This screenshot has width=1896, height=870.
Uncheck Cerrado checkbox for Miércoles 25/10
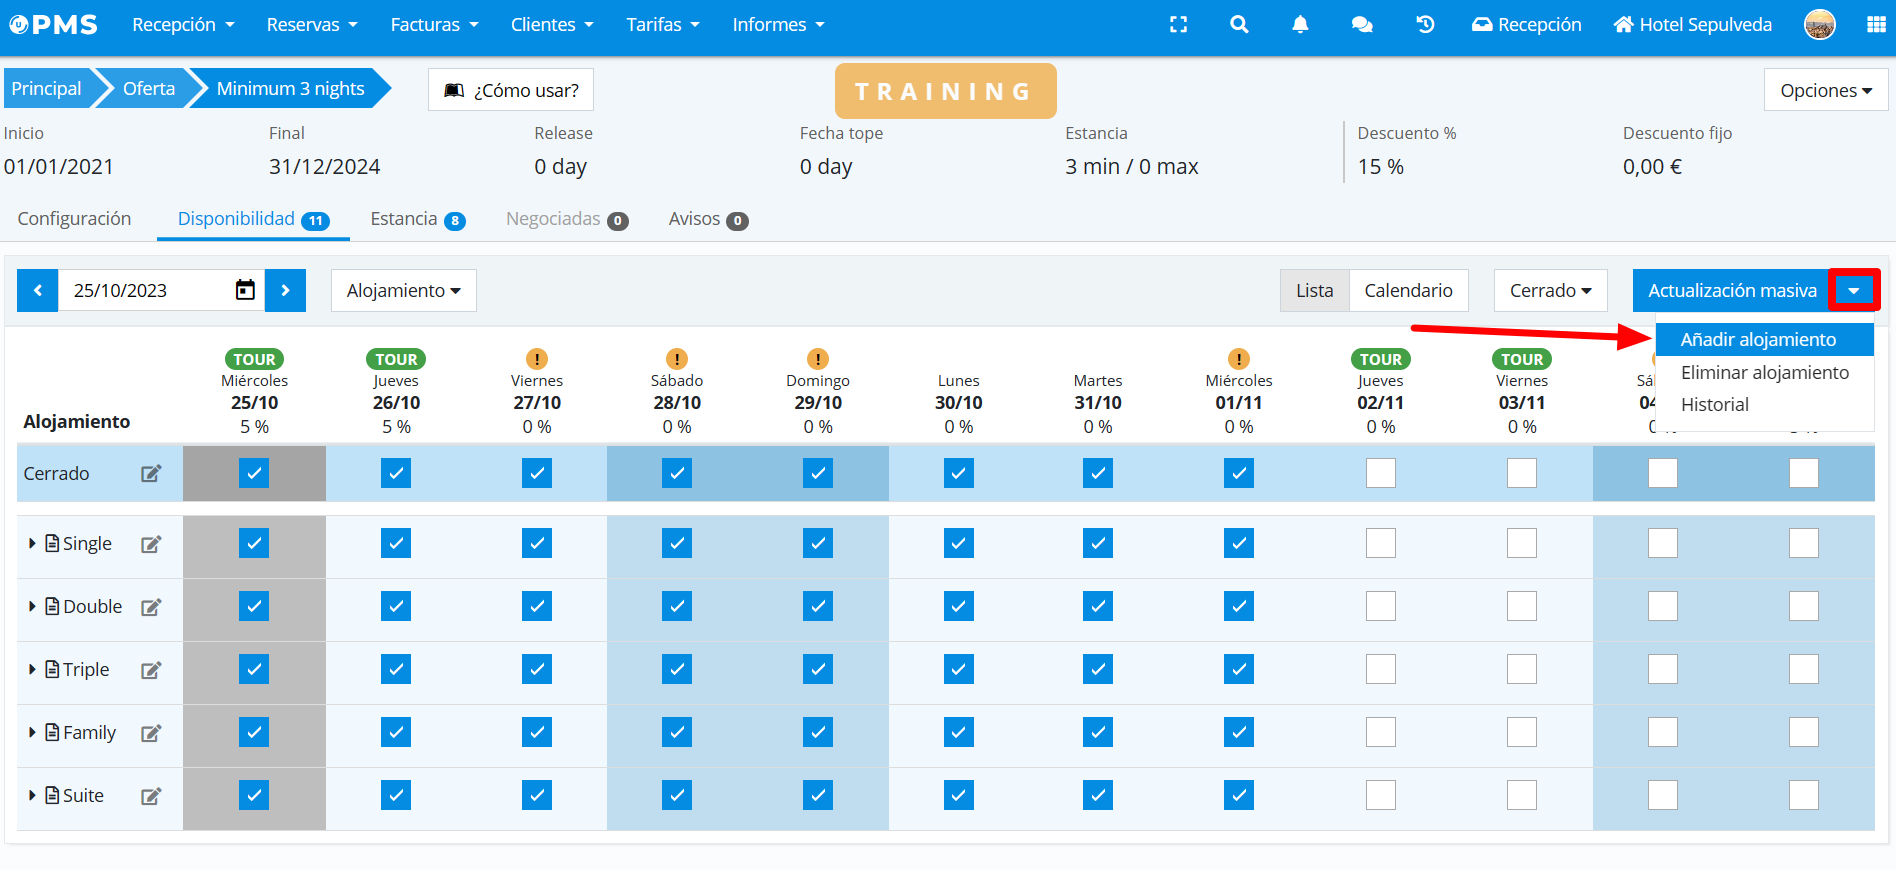click(254, 473)
